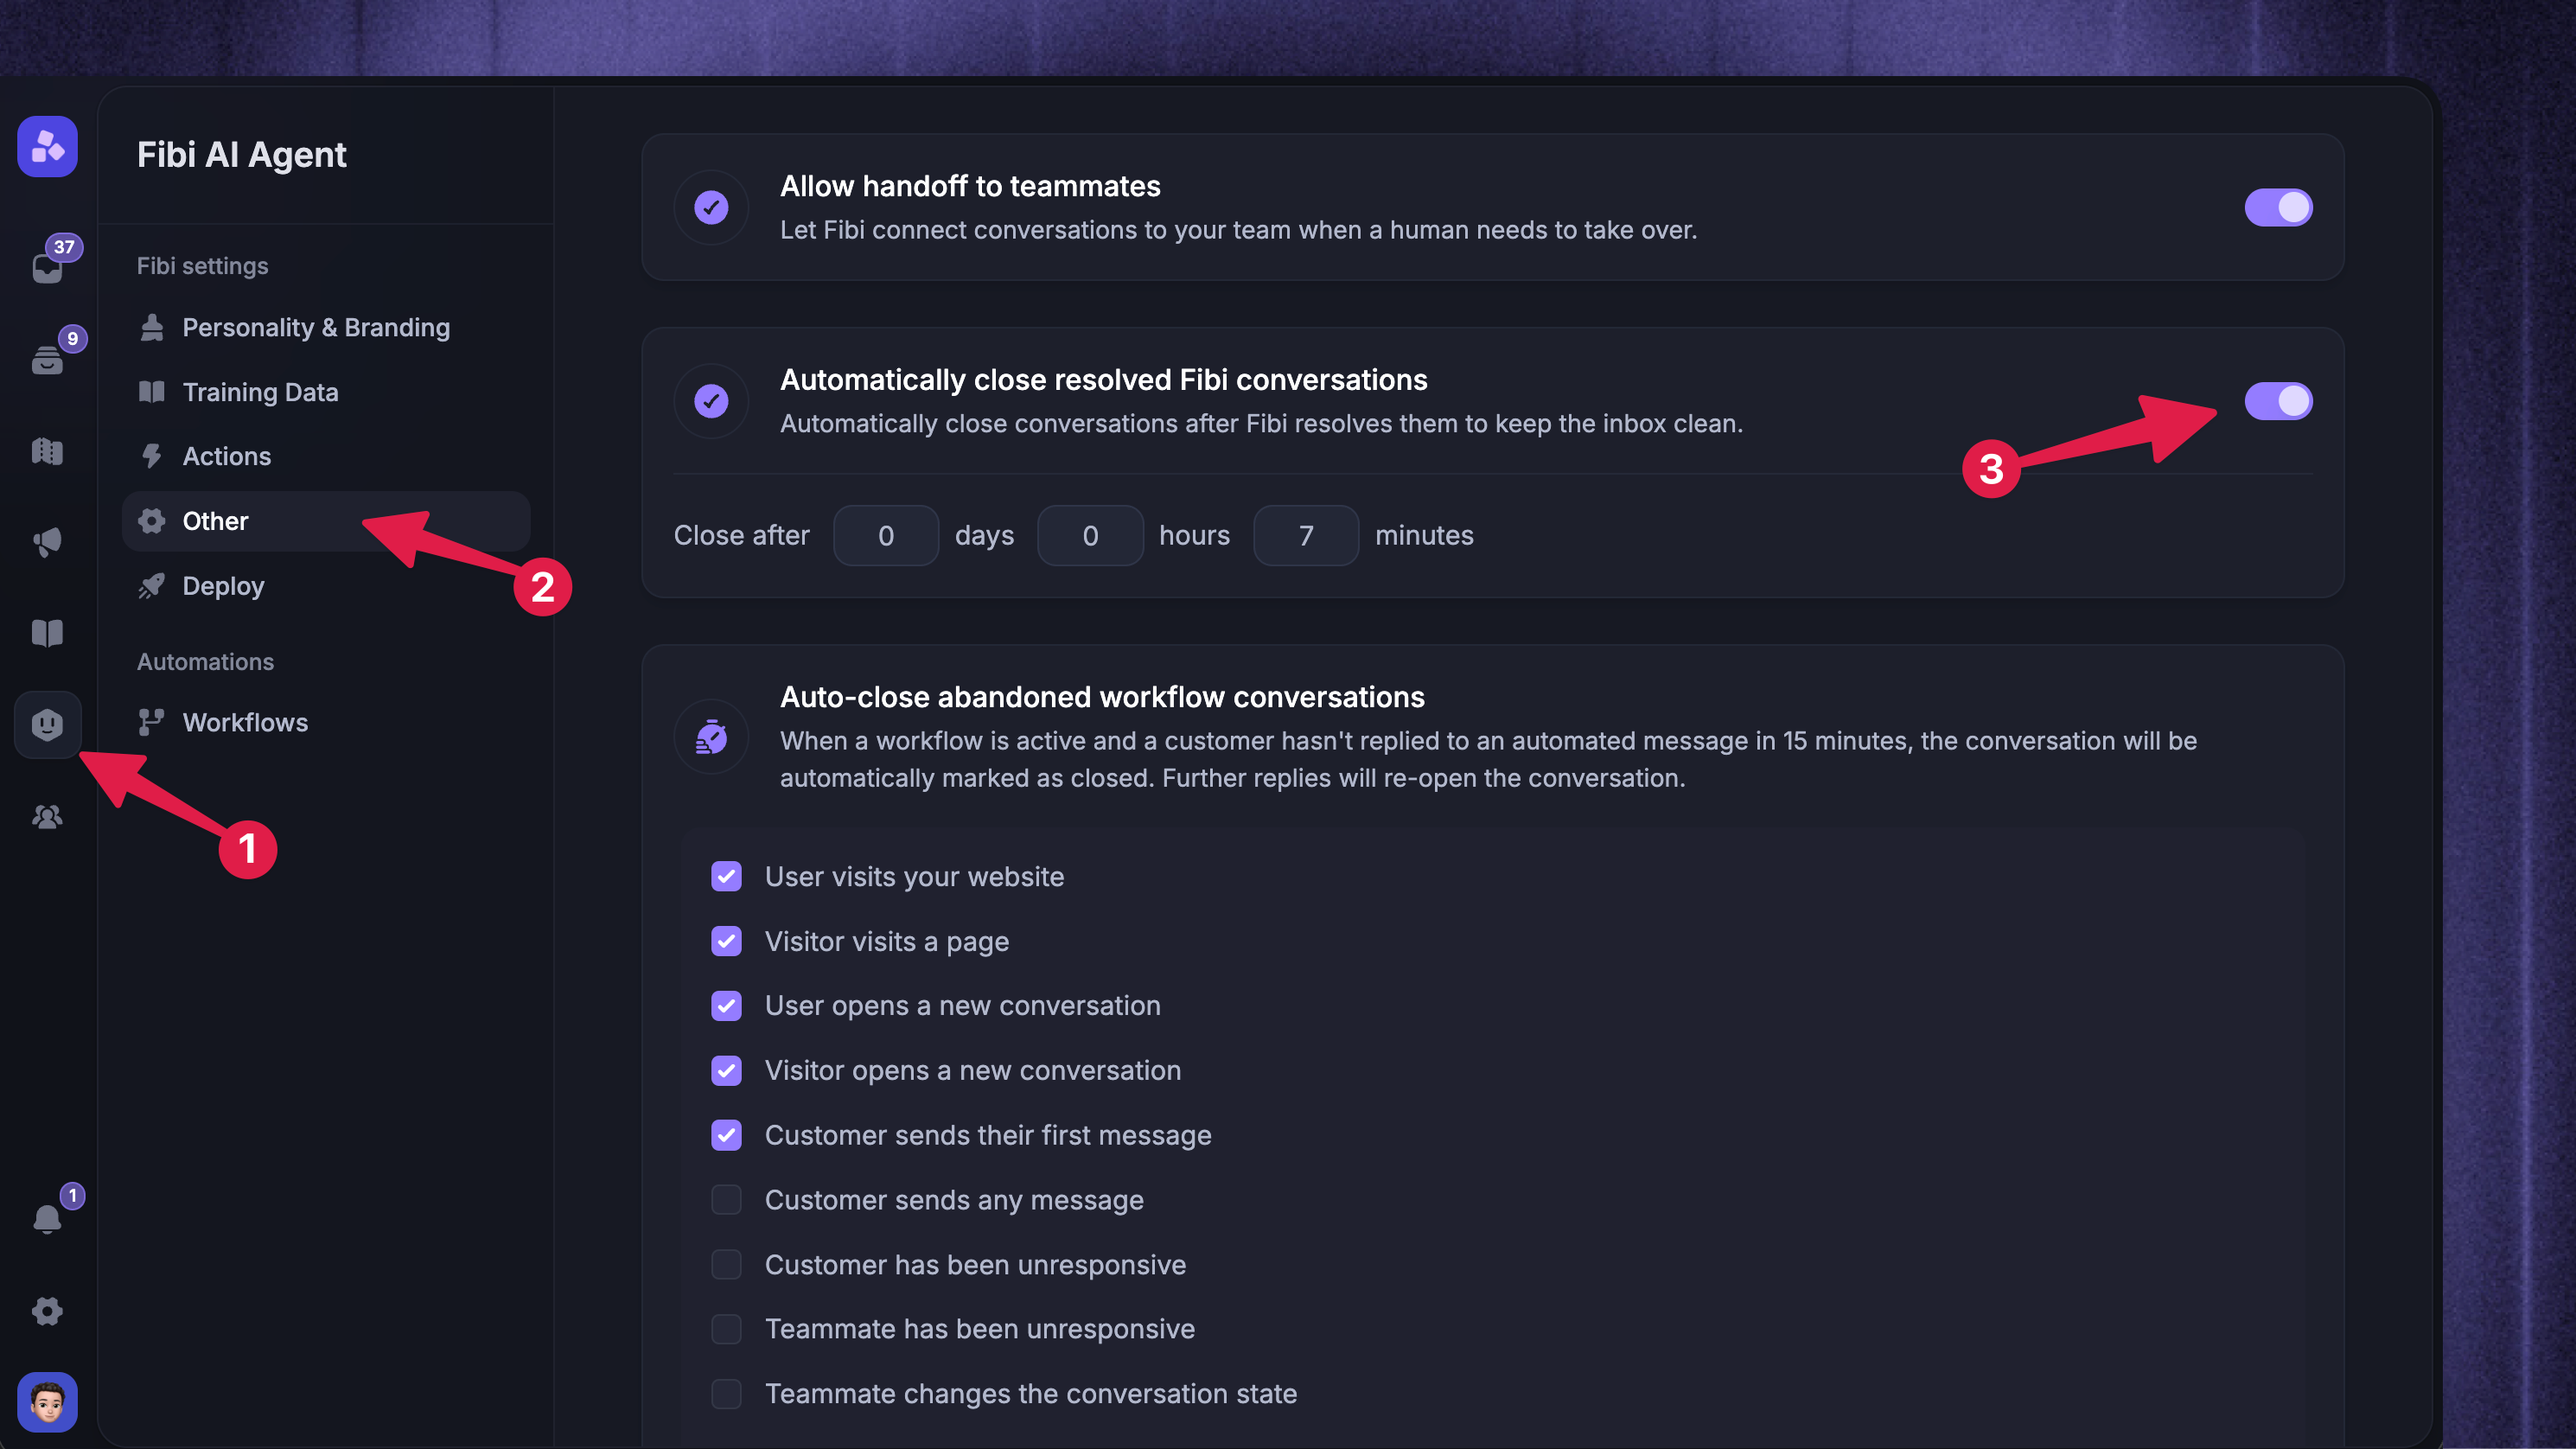Image resolution: width=2576 pixels, height=1449 pixels.
Task: Check Customer has been unresponsive
Action: pos(726,1265)
